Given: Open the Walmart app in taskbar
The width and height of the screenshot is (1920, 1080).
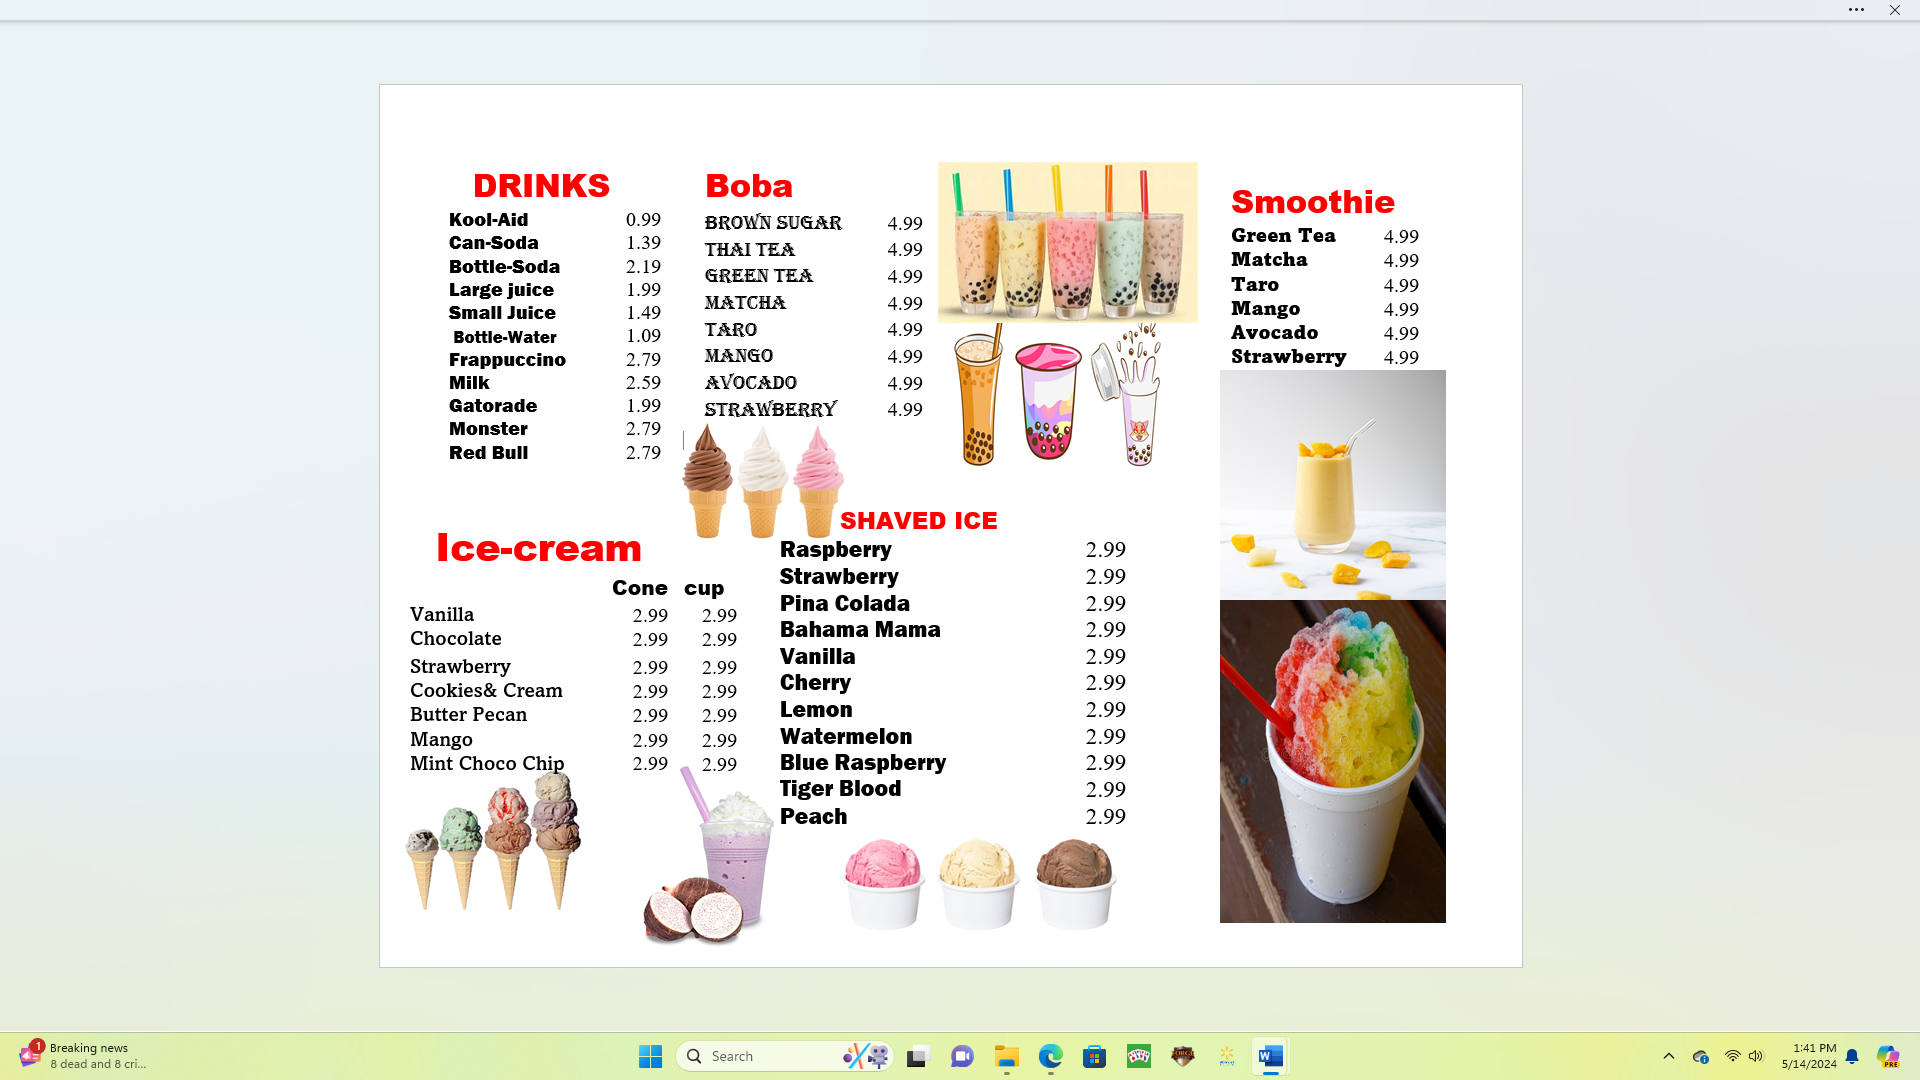Looking at the screenshot, I should tap(1226, 1056).
